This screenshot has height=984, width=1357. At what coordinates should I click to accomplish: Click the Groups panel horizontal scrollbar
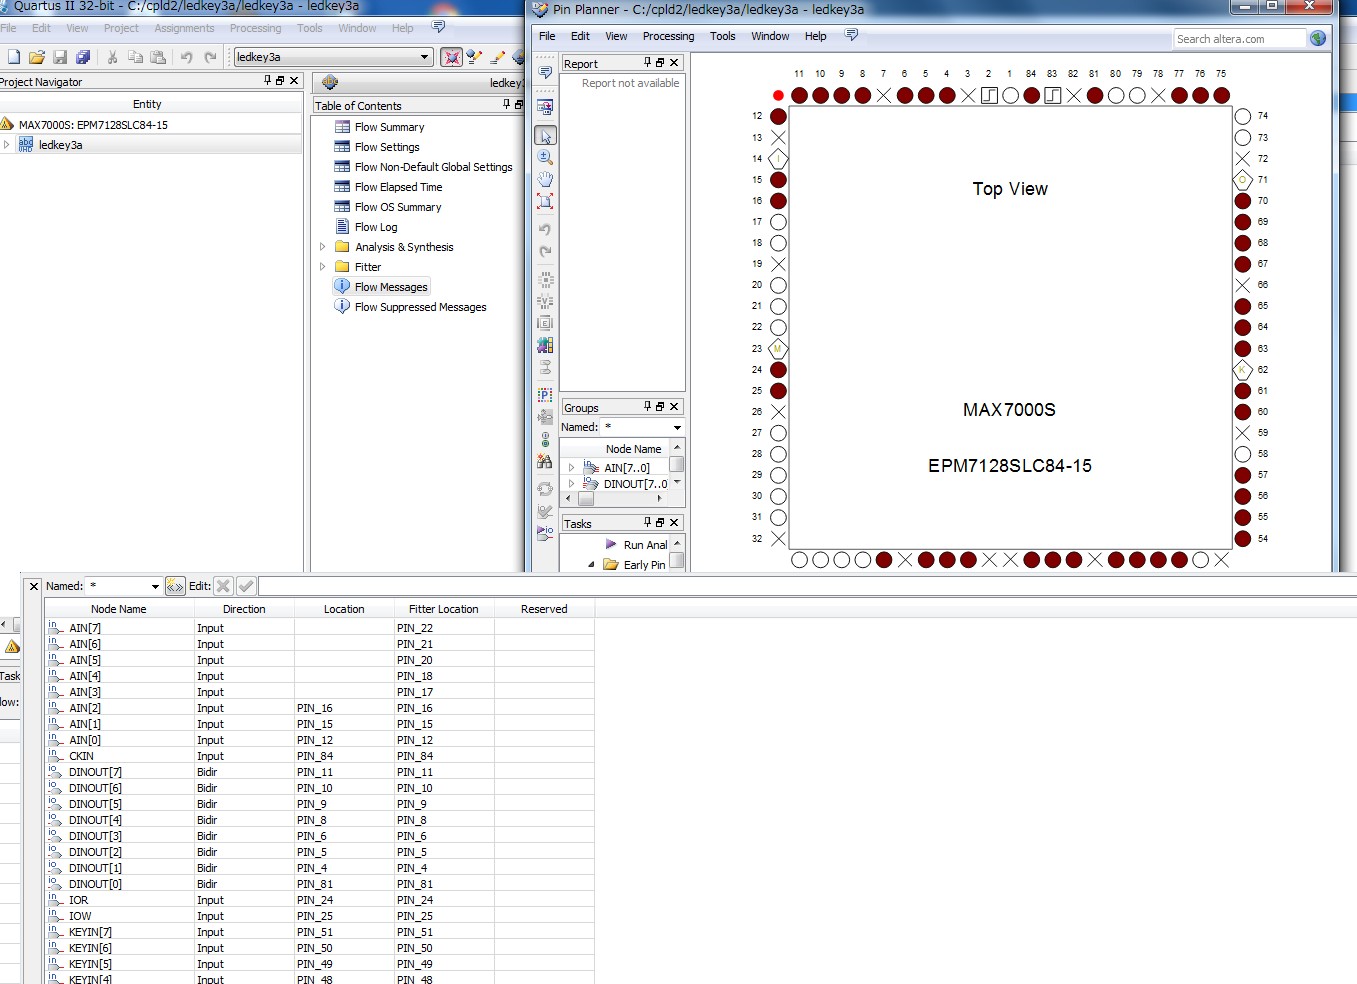614,498
